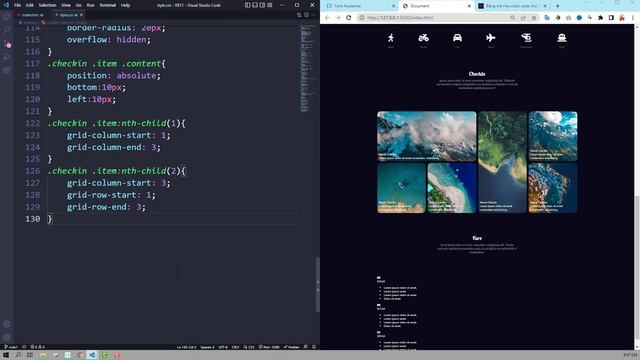Image resolution: width=640 pixels, height=360 pixels.
Task: Toggle primary side bar layout icon
Action: pos(248,5)
